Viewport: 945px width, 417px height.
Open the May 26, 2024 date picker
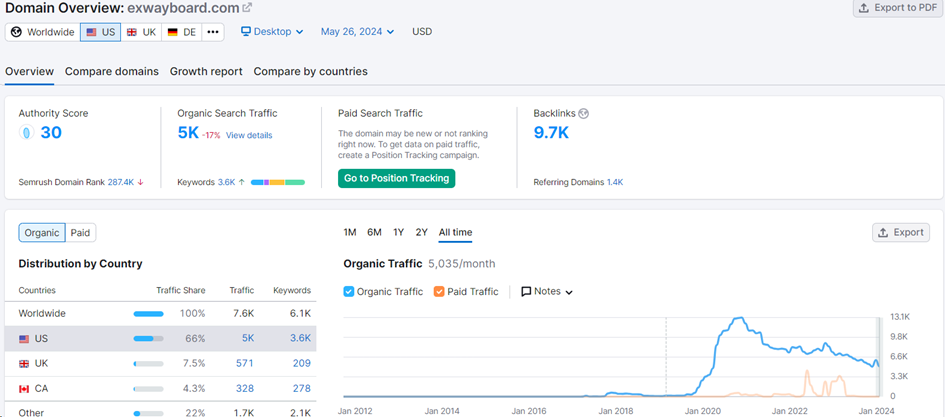tap(360, 32)
